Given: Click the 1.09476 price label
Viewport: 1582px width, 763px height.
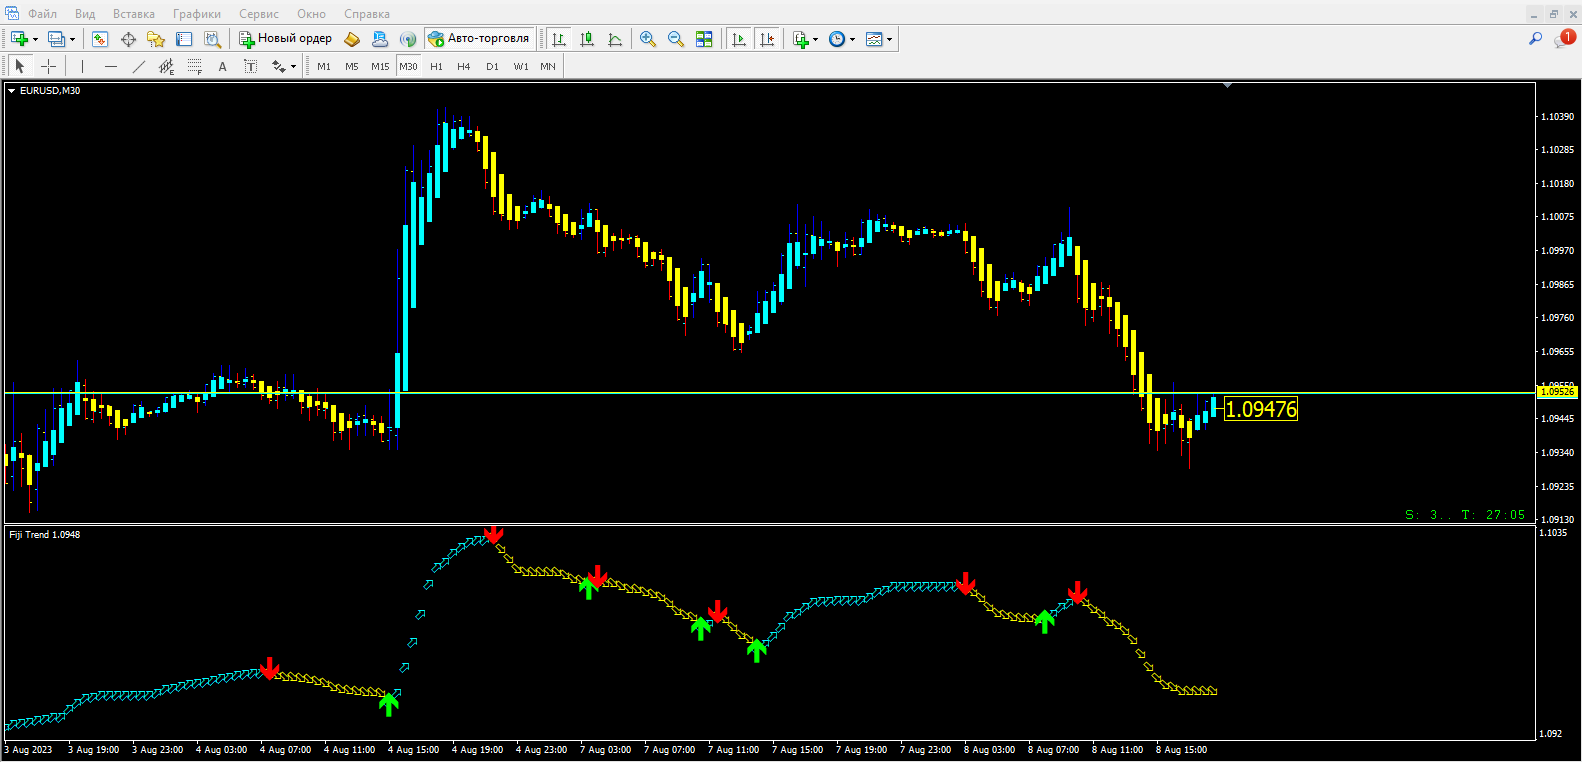Looking at the screenshot, I should (1261, 409).
